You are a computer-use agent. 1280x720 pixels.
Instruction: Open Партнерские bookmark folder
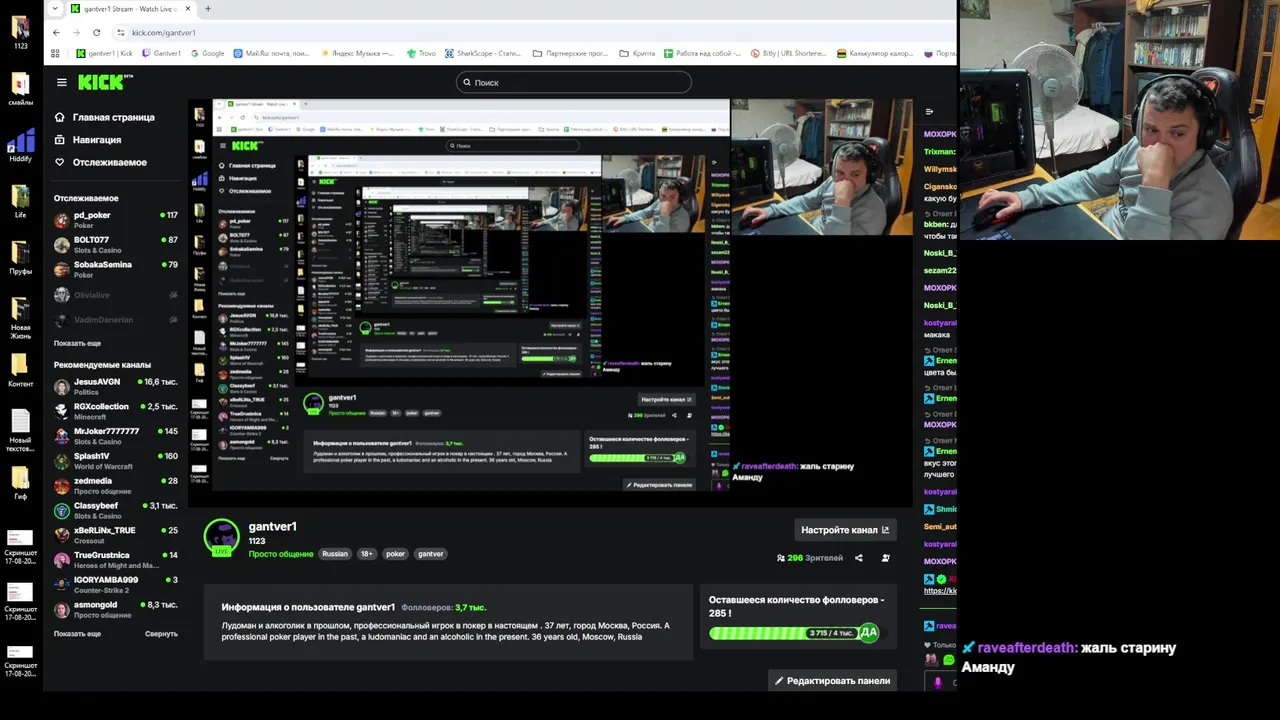[571, 53]
